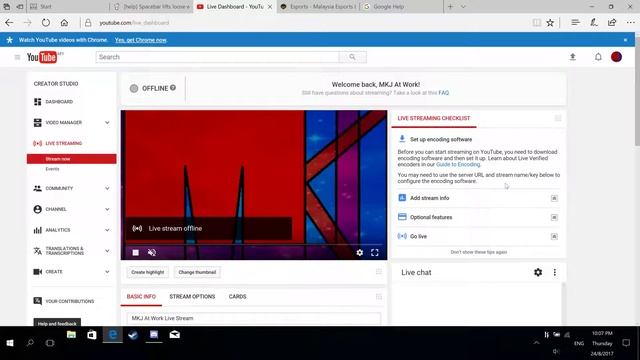Viewport: 640px width, 360px height.
Task: Expand the Create section
Action: tap(107, 272)
